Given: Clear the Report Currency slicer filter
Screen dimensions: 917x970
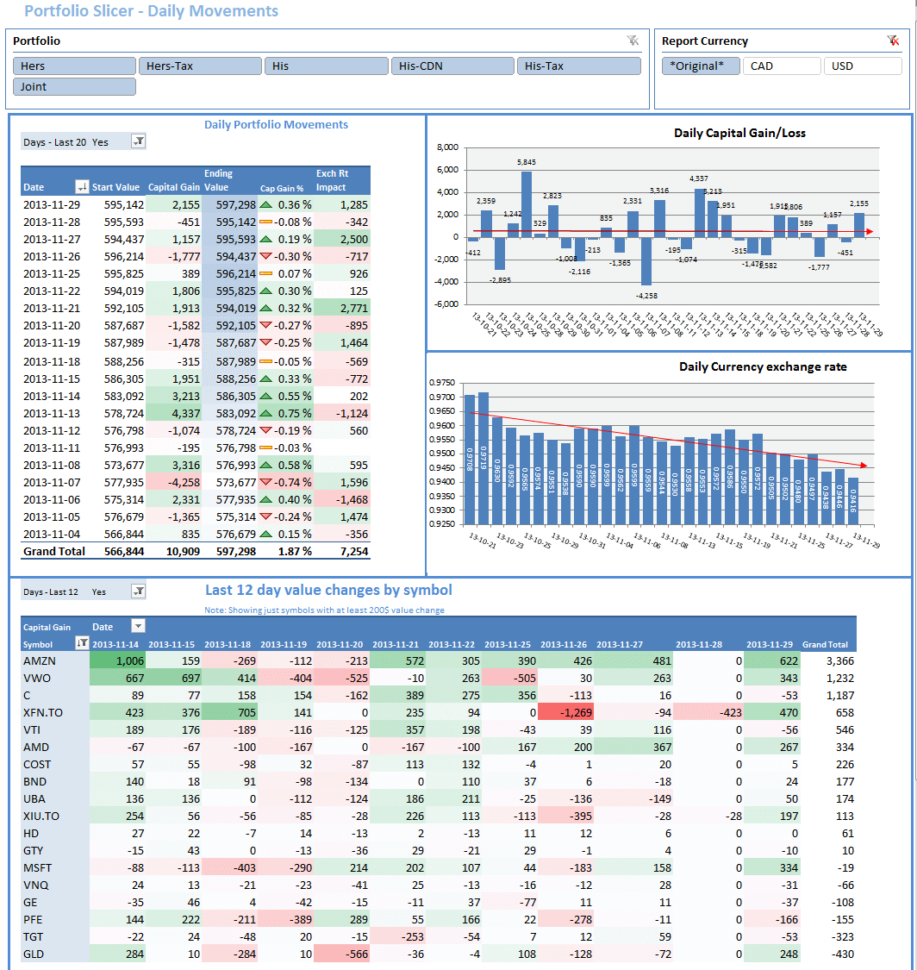Looking at the screenshot, I should point(891,39).
